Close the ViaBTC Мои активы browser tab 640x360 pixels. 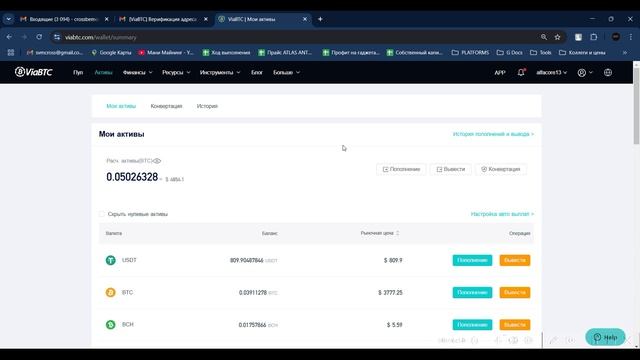[304, 19]
